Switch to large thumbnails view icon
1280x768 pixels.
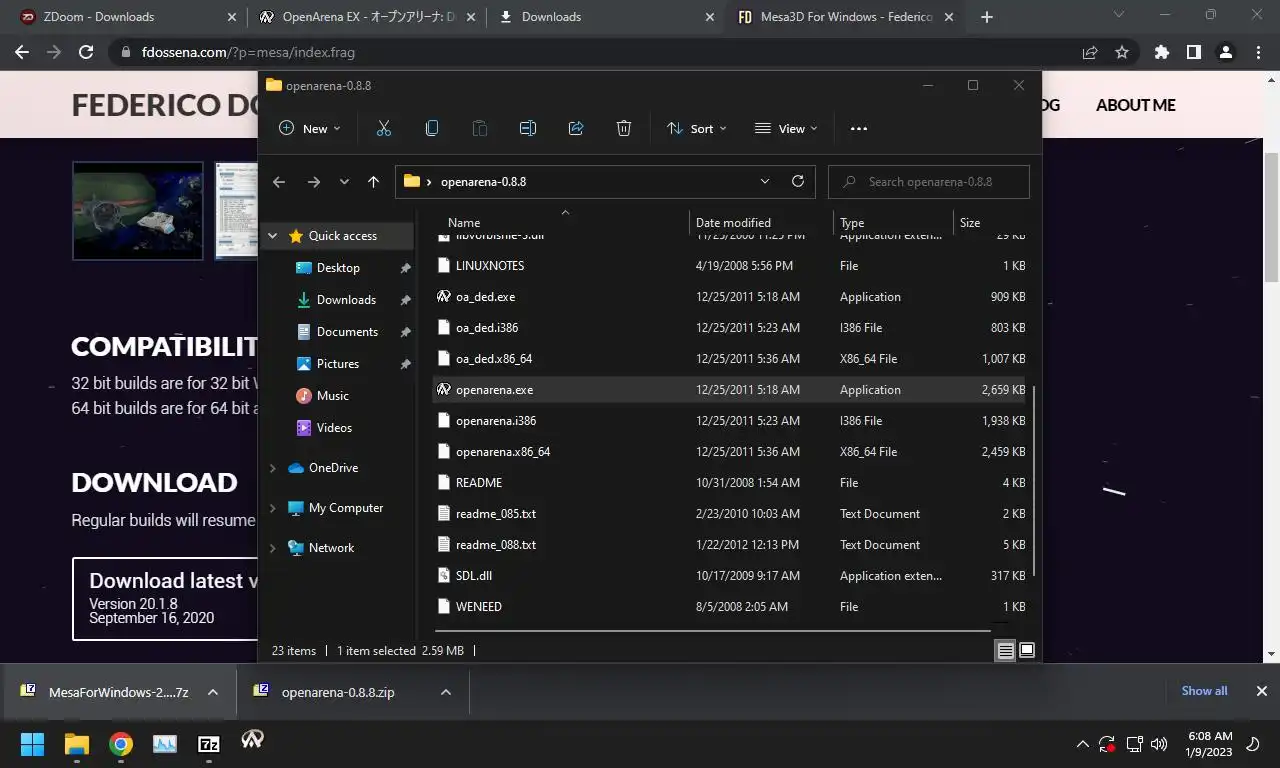(1026, 650)
